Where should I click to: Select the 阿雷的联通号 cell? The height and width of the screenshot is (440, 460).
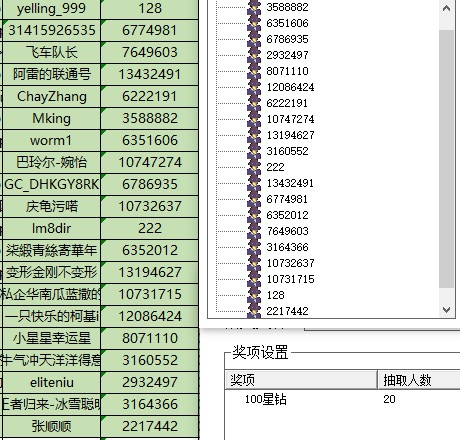(x=51, y=74)
